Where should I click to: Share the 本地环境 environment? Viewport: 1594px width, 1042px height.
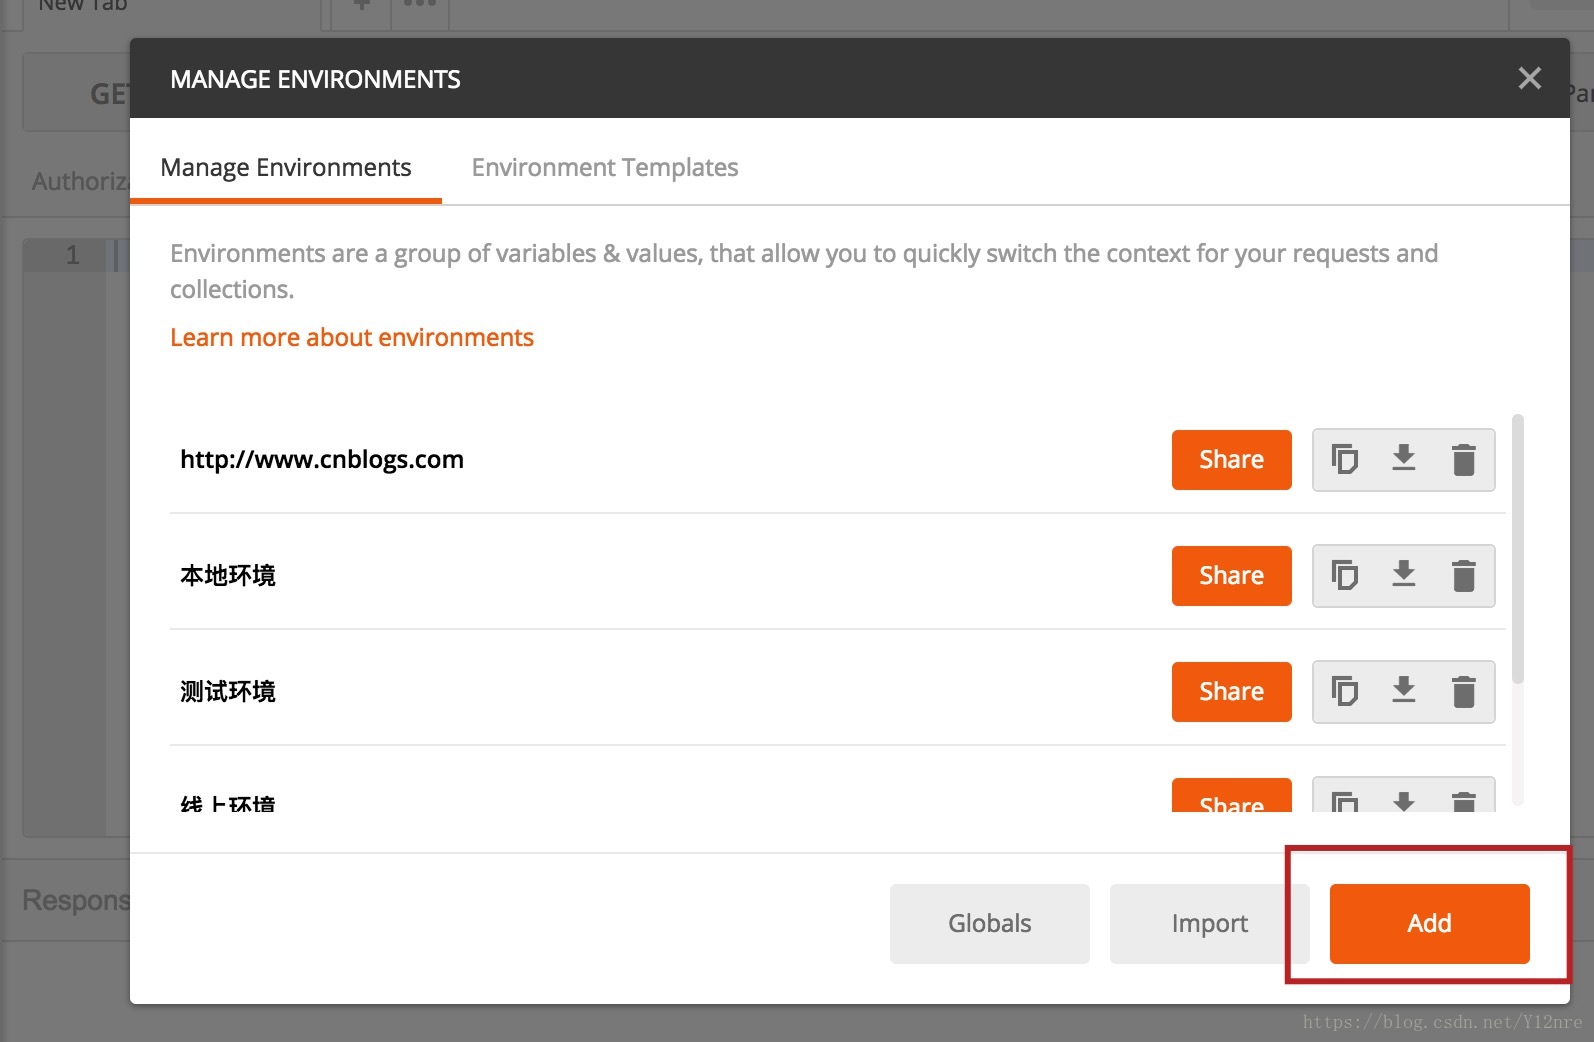[1231, 576]
